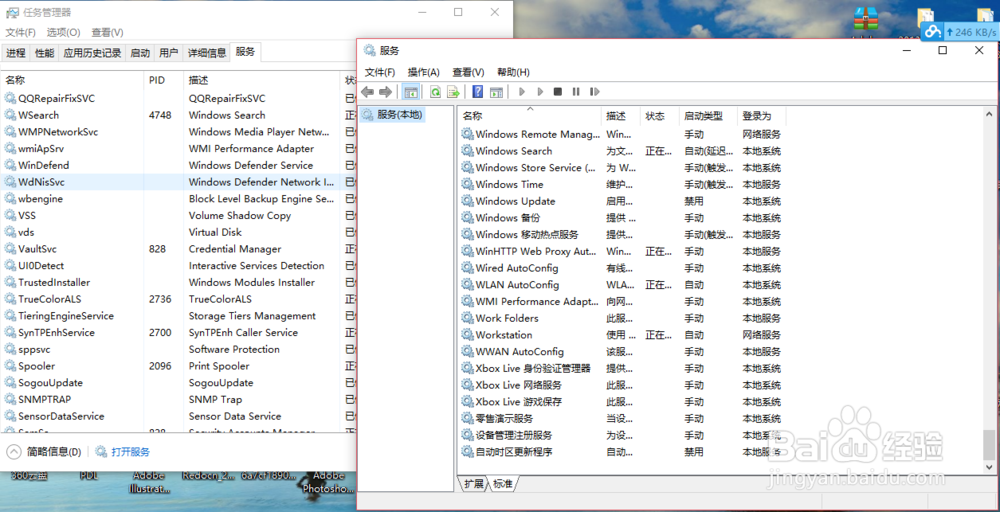Select Windows Search row in Services list
1000x512 pixels.
tap(622, 151)
